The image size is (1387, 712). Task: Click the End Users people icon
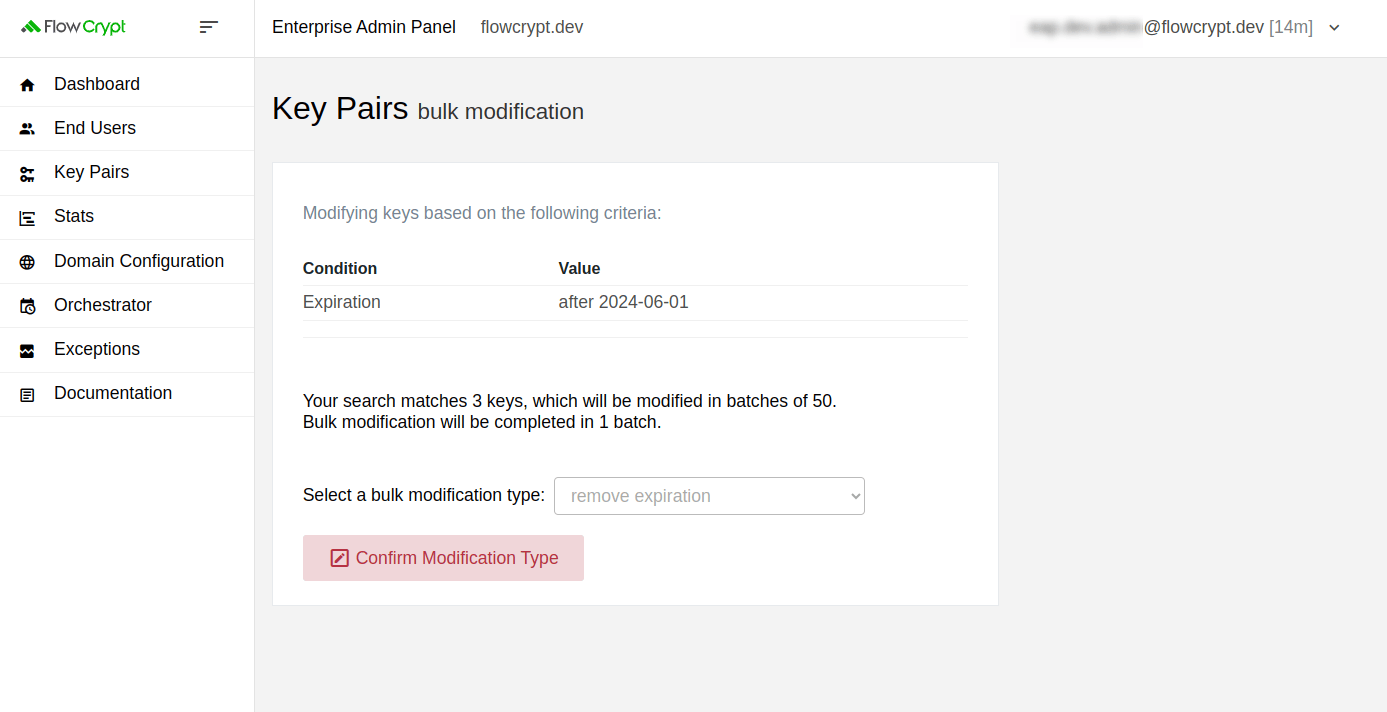coord(27,129)
